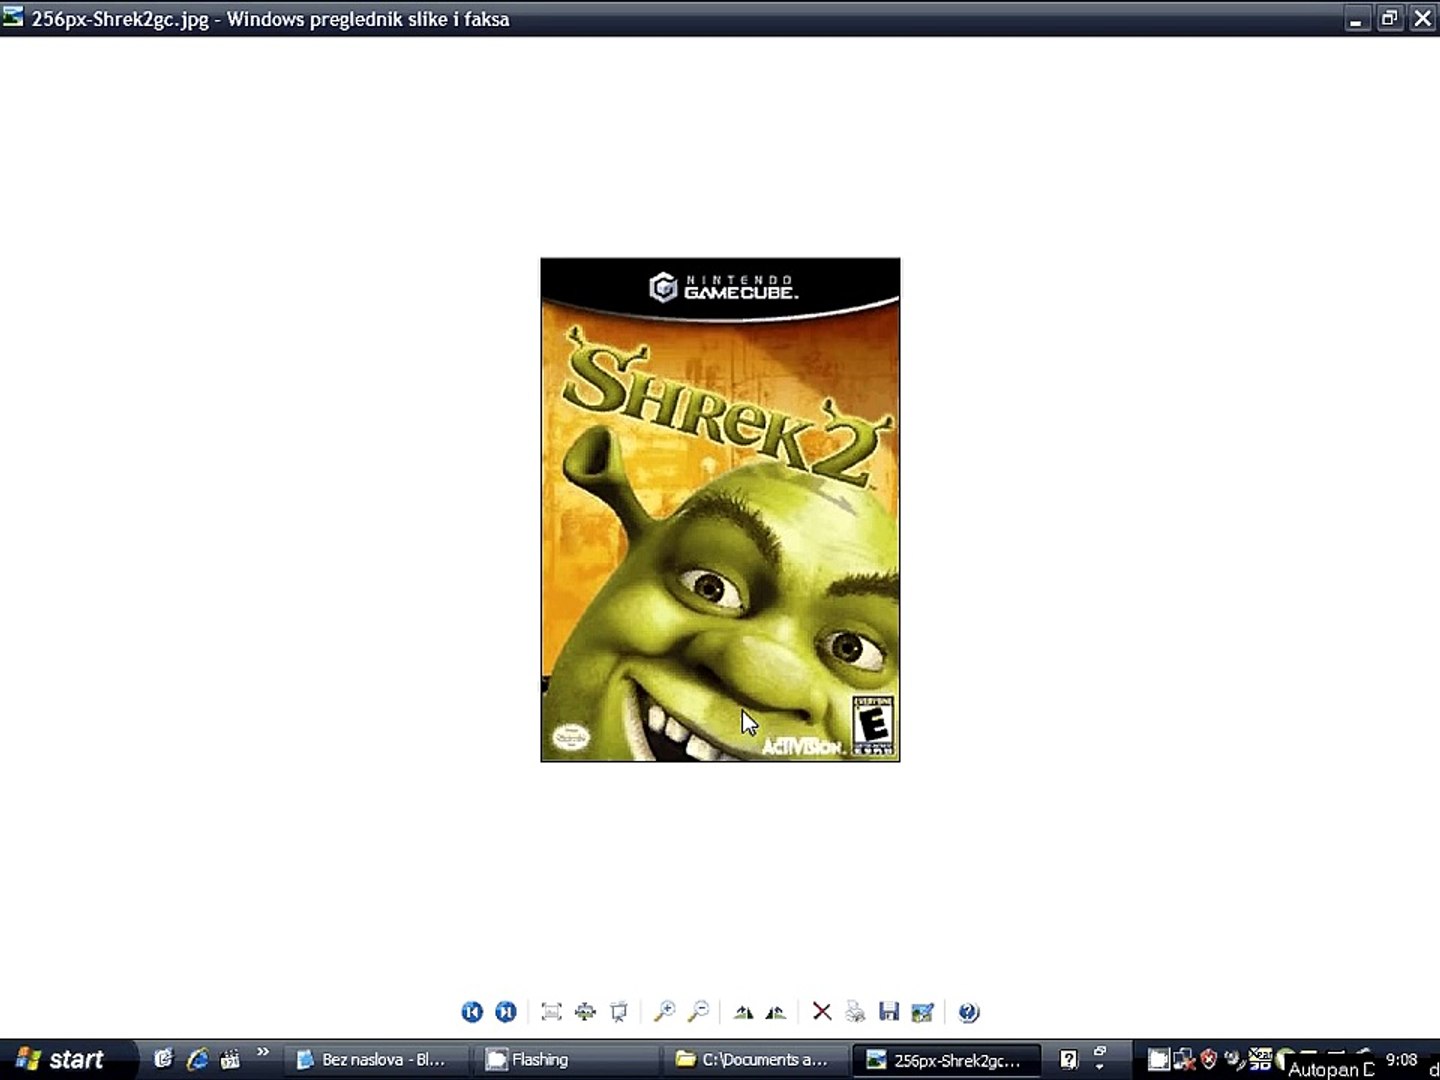Restore the language bar from the taskbar
This screenshot has height=1080, width=1440.
pos(1100,1051)
